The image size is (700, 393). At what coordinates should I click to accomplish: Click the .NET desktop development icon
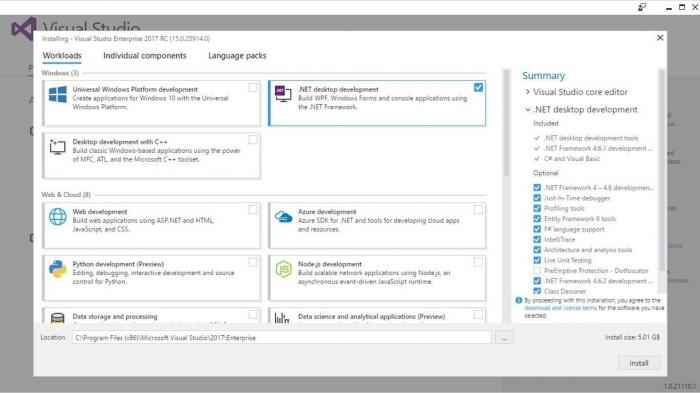click(283, 94)
